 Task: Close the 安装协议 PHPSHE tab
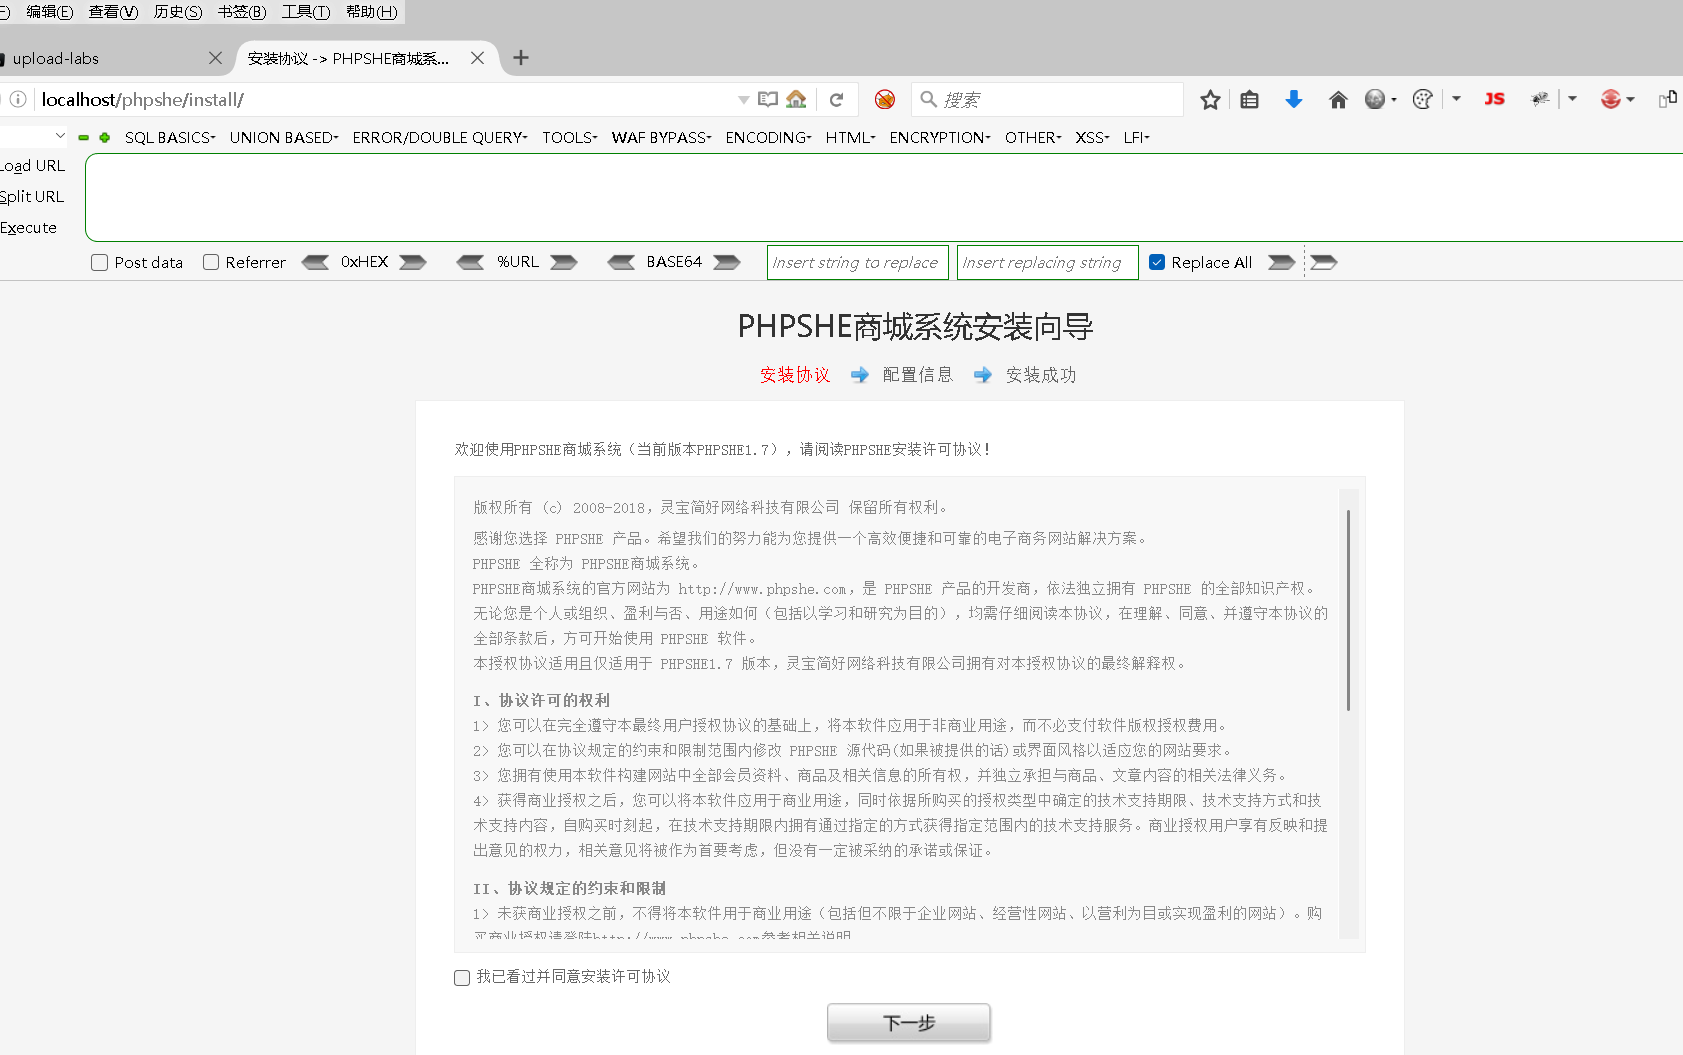click(477, 58)
